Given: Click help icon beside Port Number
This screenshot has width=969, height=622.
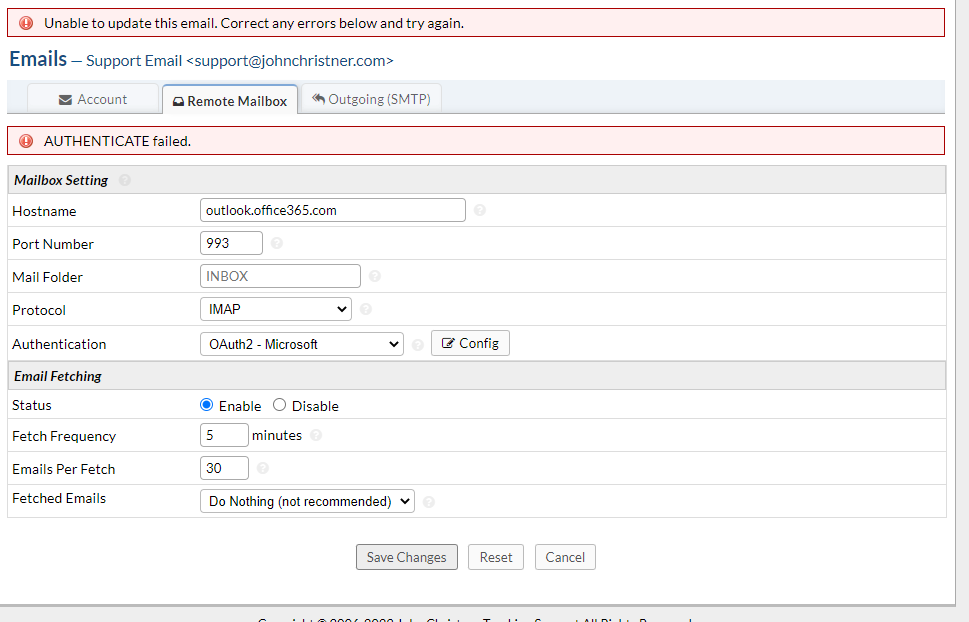Looking at the screenshot, I should click(x=277, y=243).
